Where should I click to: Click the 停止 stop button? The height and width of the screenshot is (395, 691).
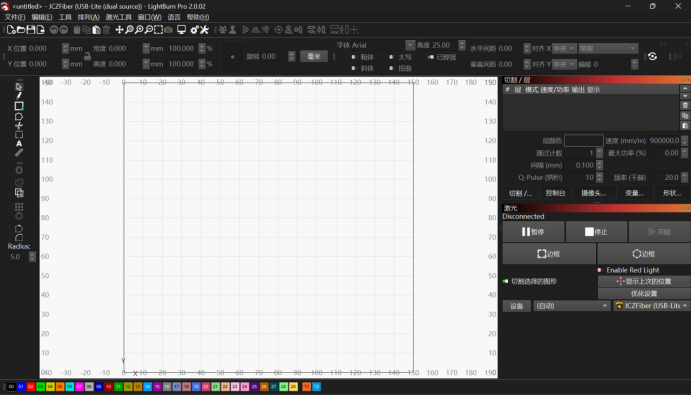click(x=596, y=232)
